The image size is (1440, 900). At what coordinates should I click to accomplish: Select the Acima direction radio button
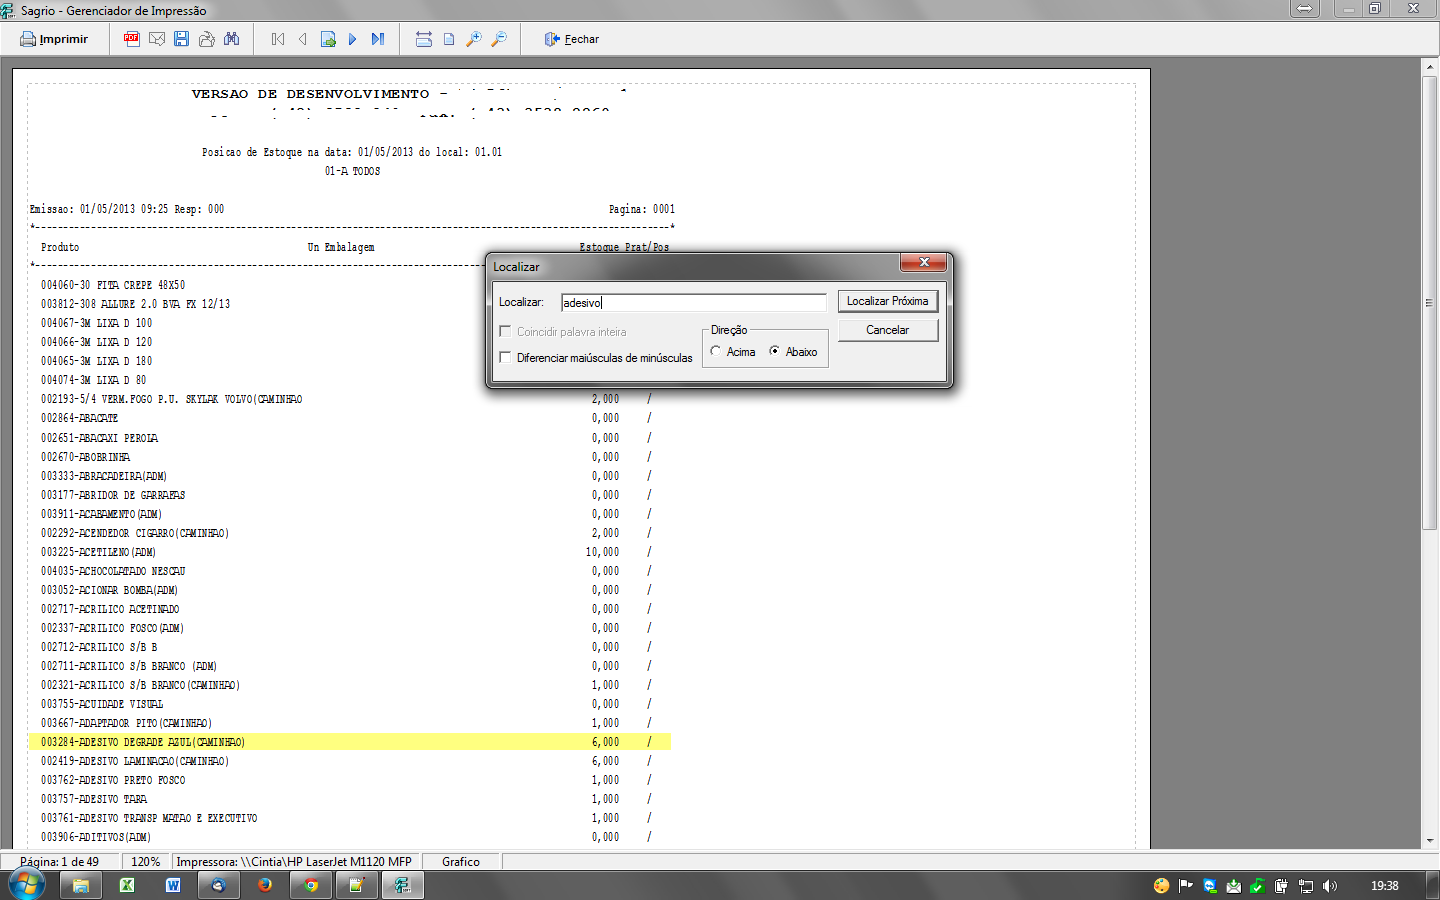pyautogui.click(x=716, y=351)
